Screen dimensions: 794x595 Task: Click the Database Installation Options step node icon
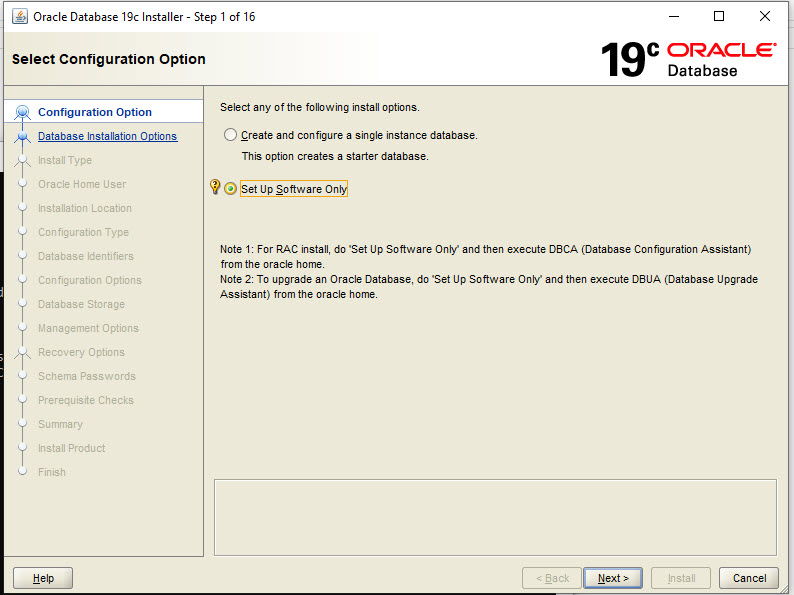(x=23, y=137)
